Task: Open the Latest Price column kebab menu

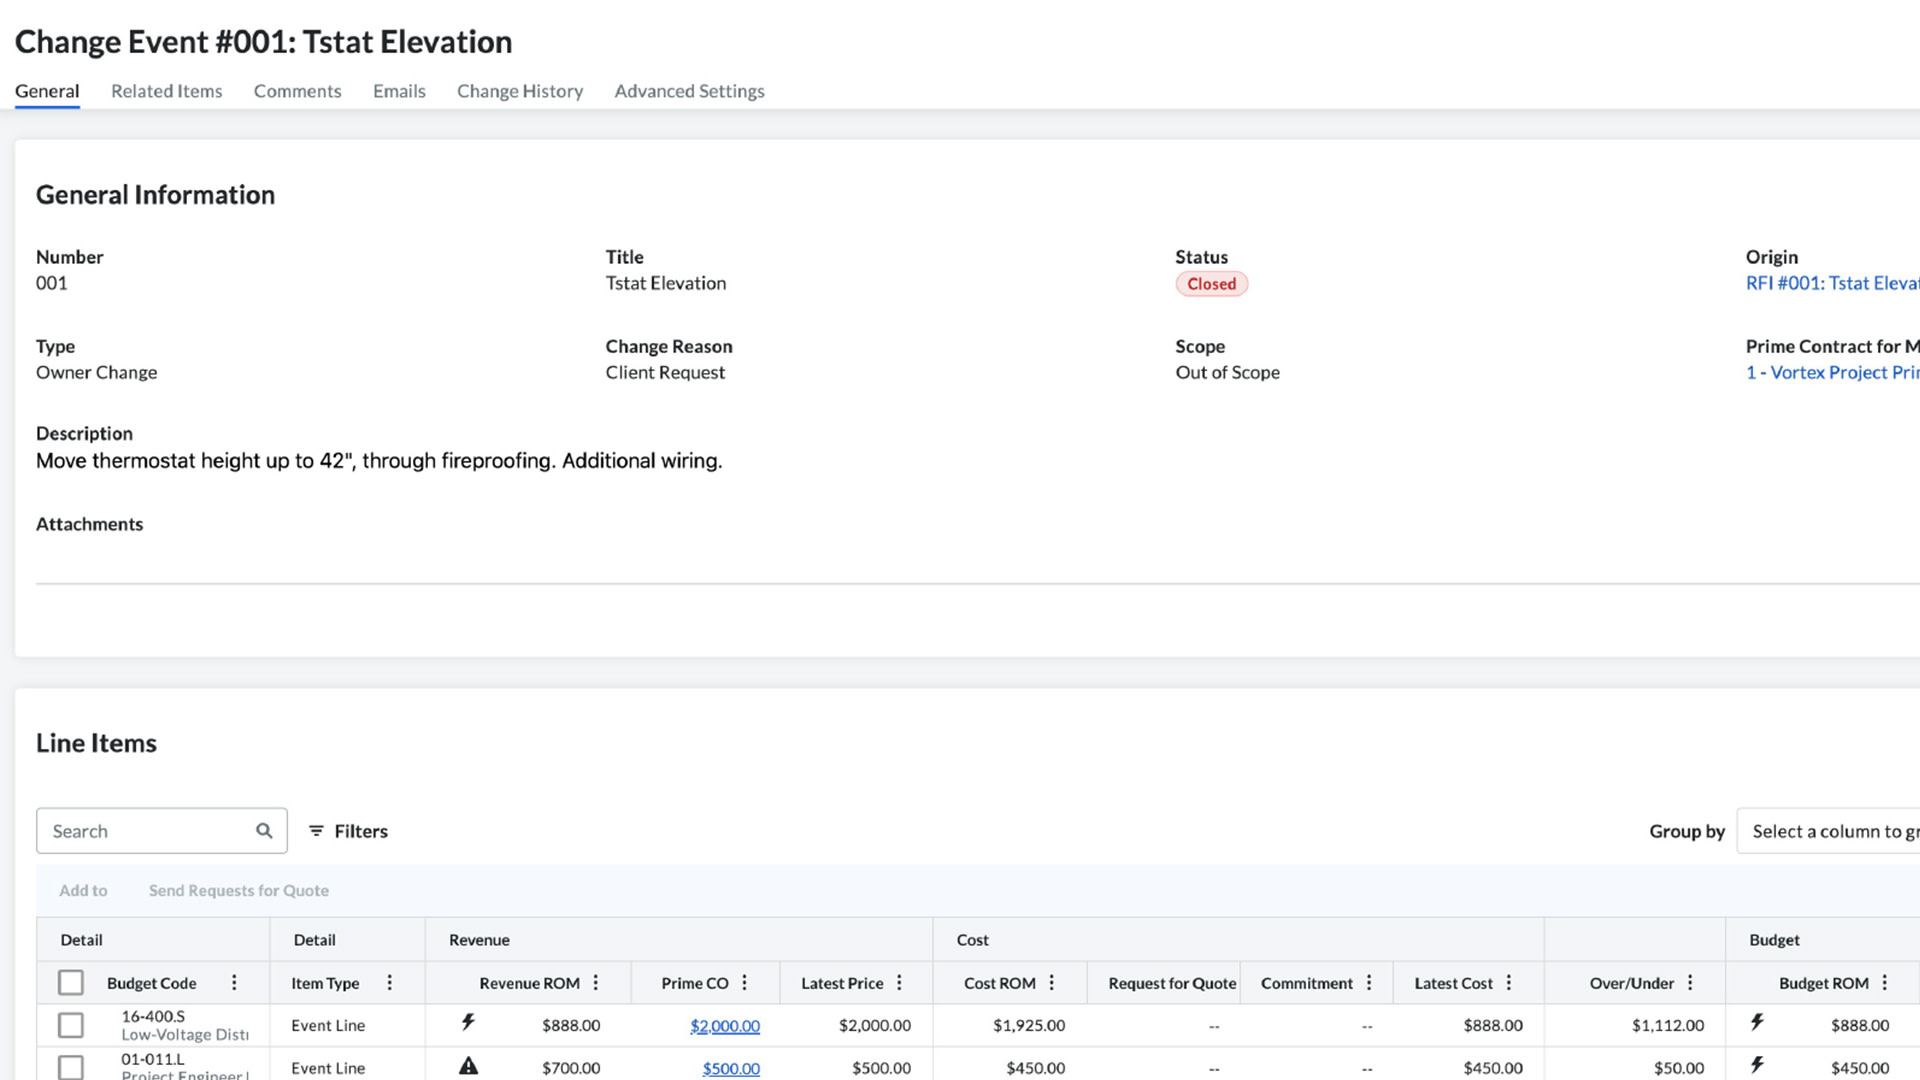Action: pos(899,982)
